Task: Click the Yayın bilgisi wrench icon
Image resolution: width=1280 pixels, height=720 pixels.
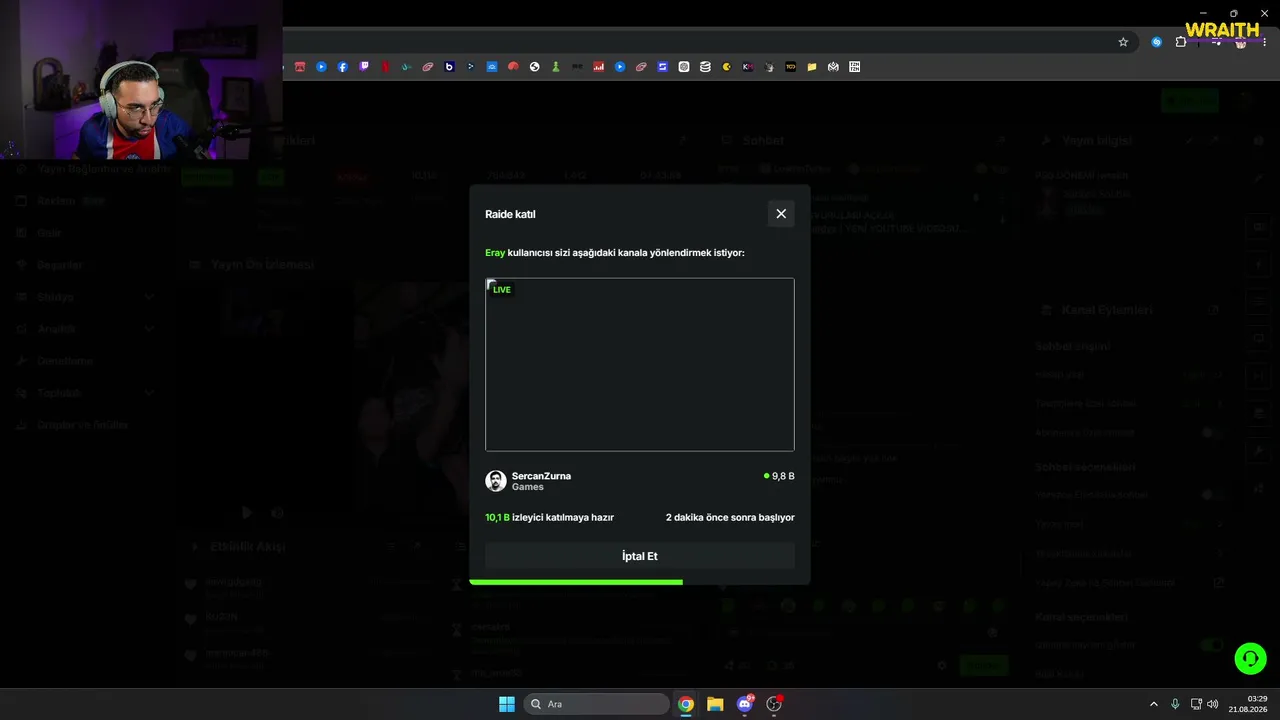Action: [x=1047, y=141]
